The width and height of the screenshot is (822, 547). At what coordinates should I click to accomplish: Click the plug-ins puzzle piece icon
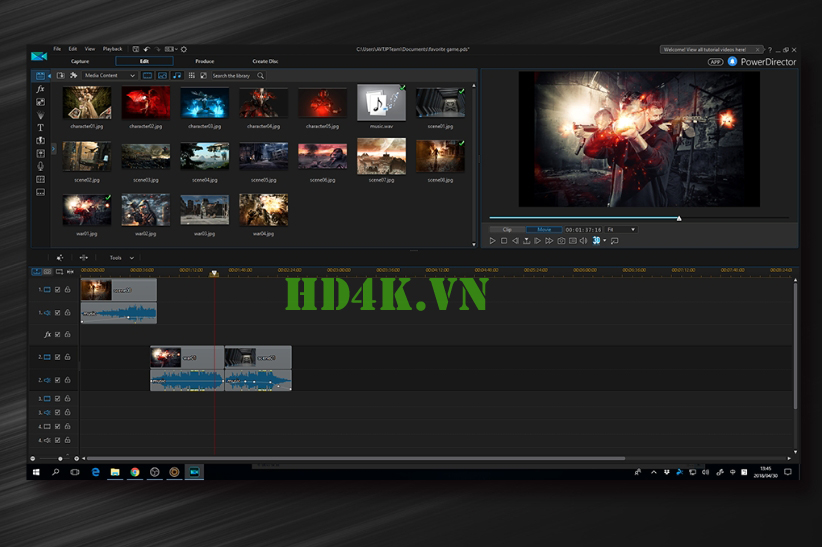coord(73,76)
